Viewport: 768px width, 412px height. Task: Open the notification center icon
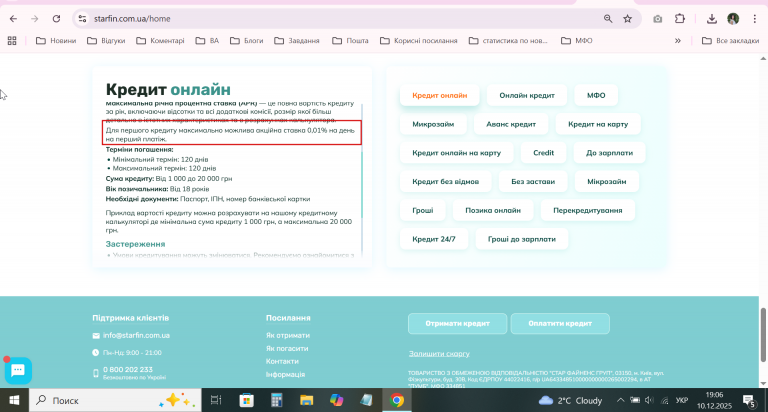pyautogui.click(x=749, y=401)
